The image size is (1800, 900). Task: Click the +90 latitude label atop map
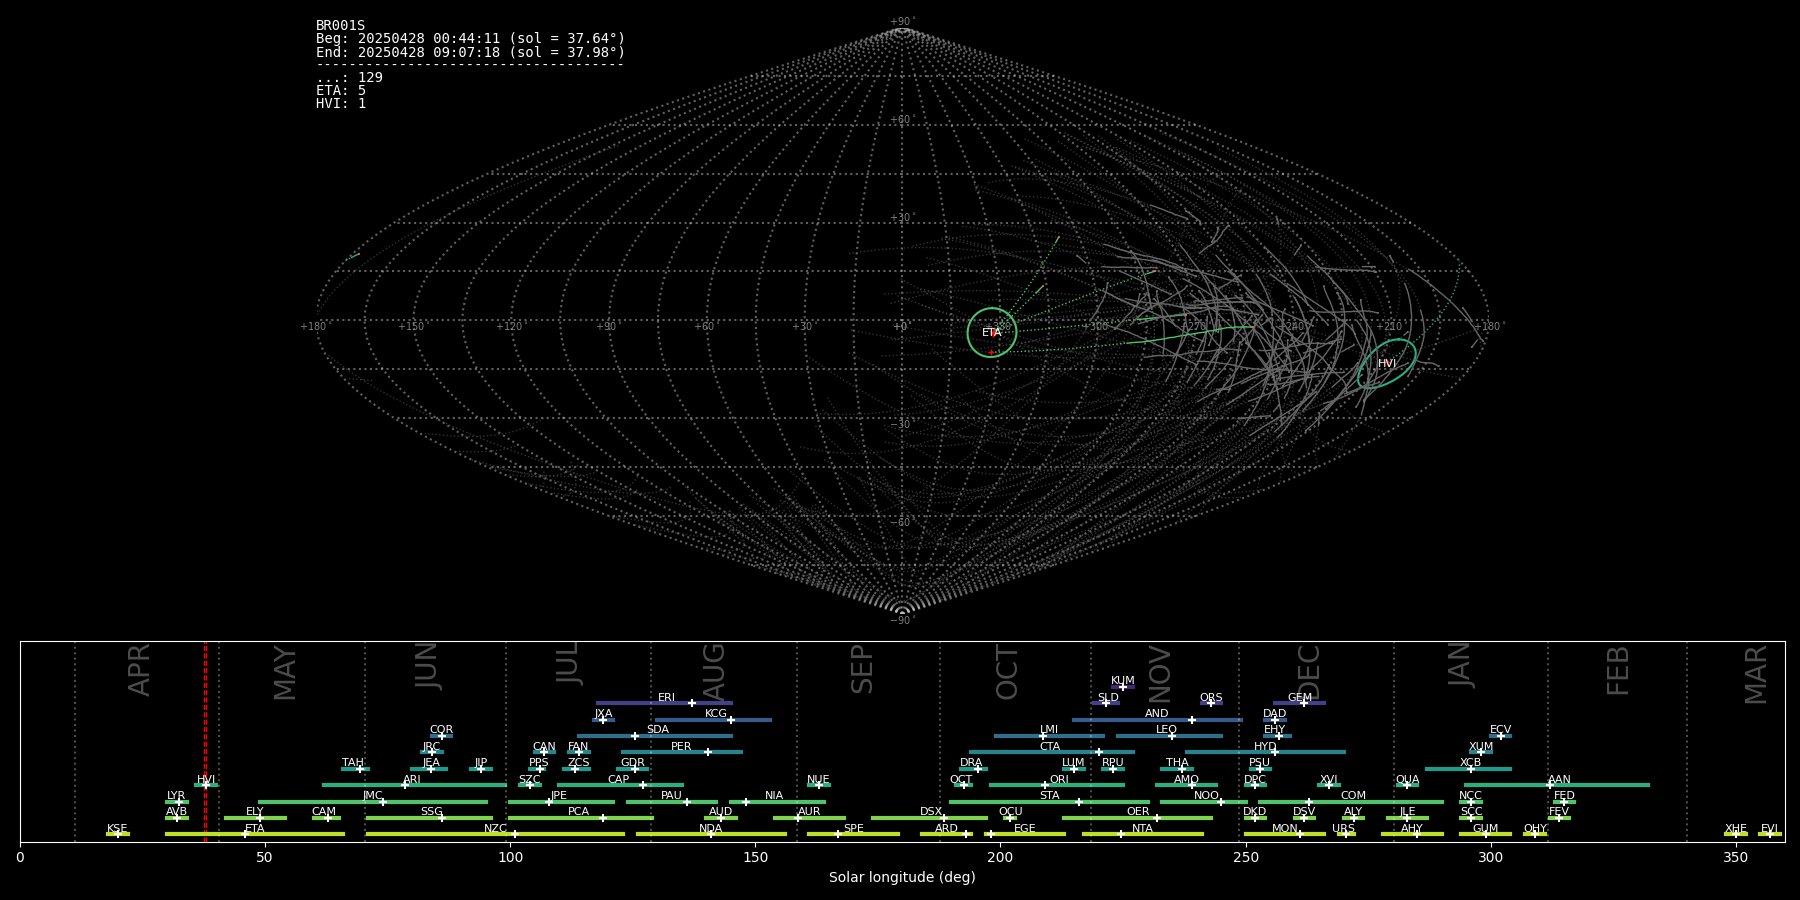901,22
